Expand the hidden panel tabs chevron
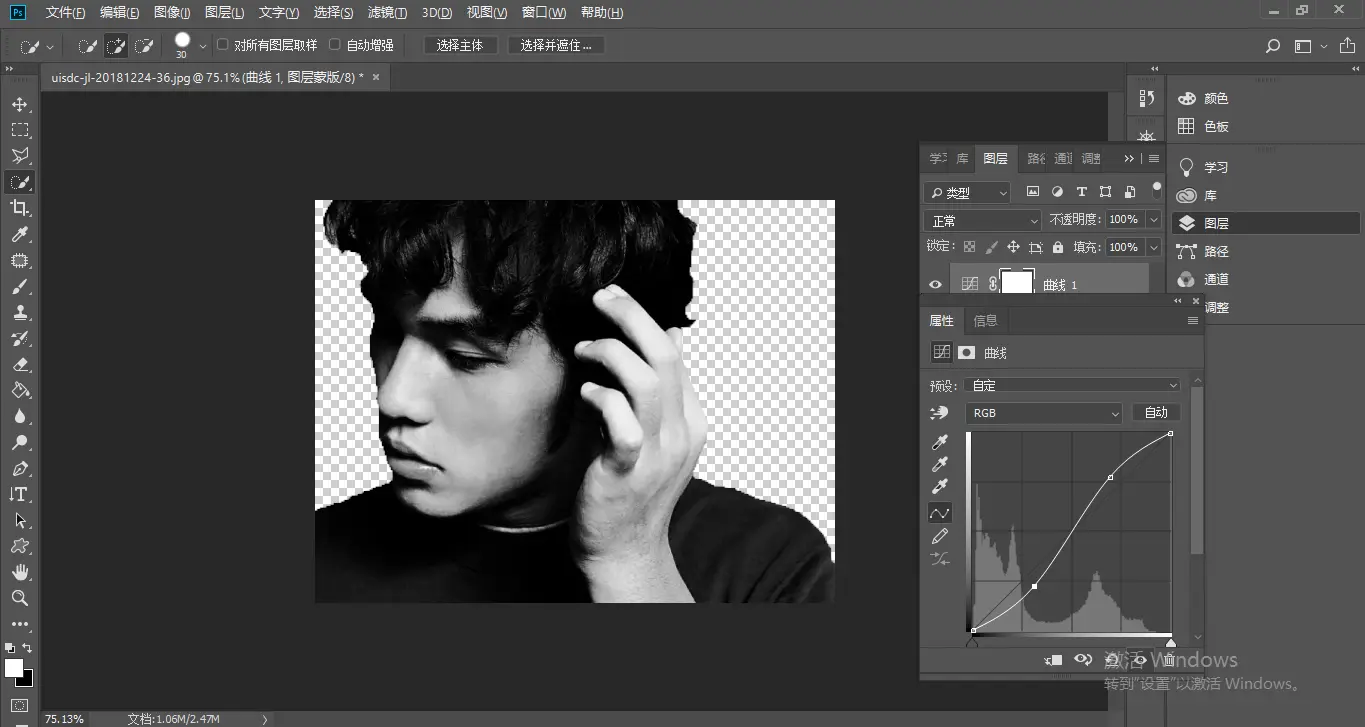Screen dimensions: 1365x727 (x=1129, y=159)
